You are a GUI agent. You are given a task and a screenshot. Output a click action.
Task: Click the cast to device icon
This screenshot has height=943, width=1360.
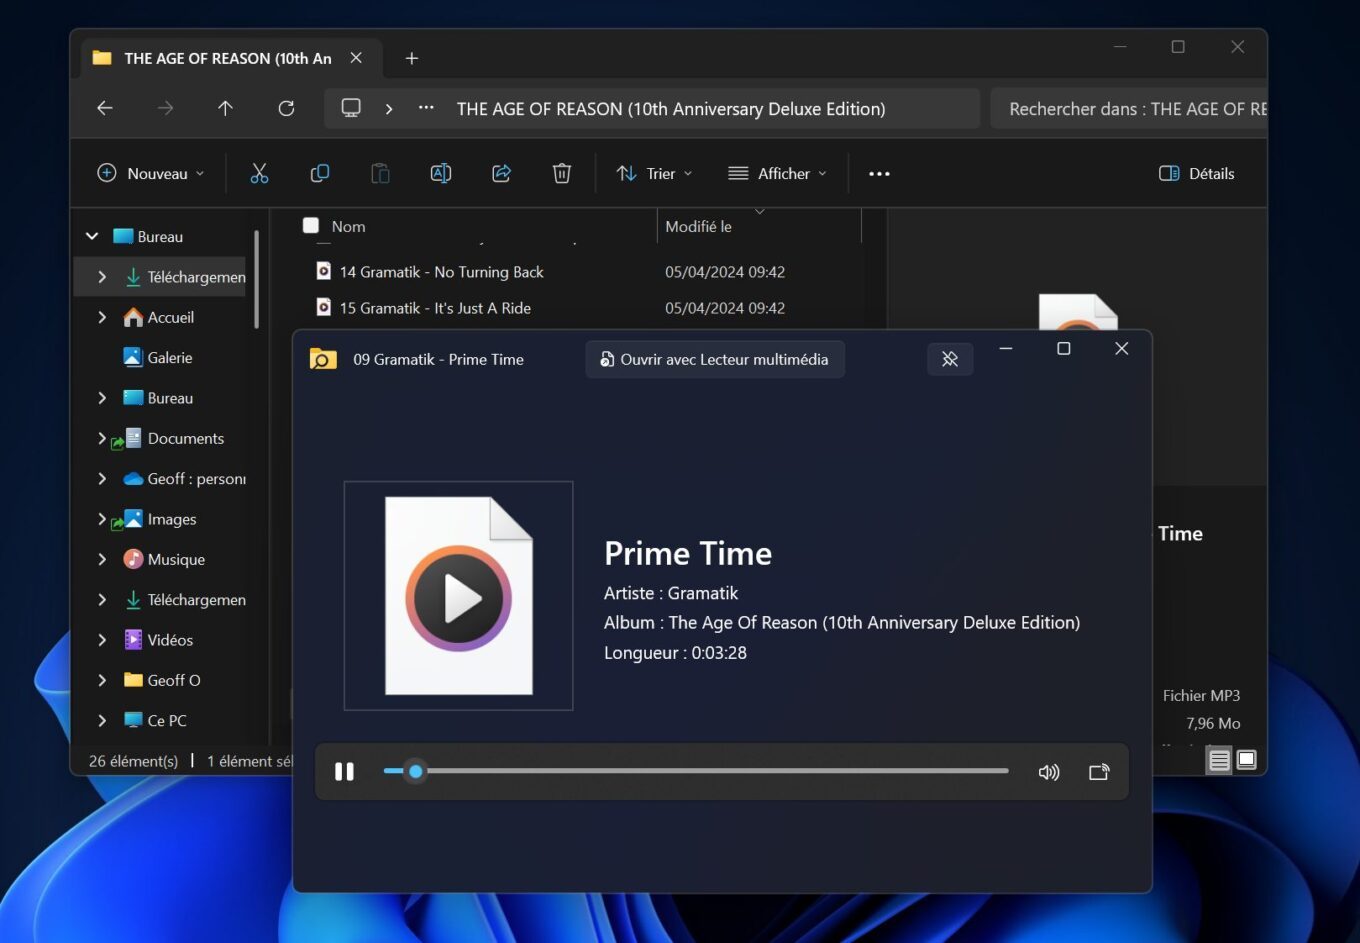point(1099,772)
